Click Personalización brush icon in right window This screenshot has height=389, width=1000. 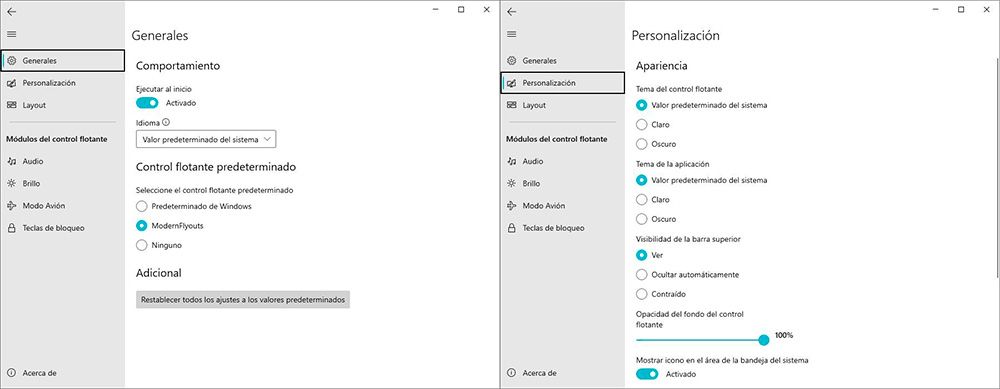511,83
